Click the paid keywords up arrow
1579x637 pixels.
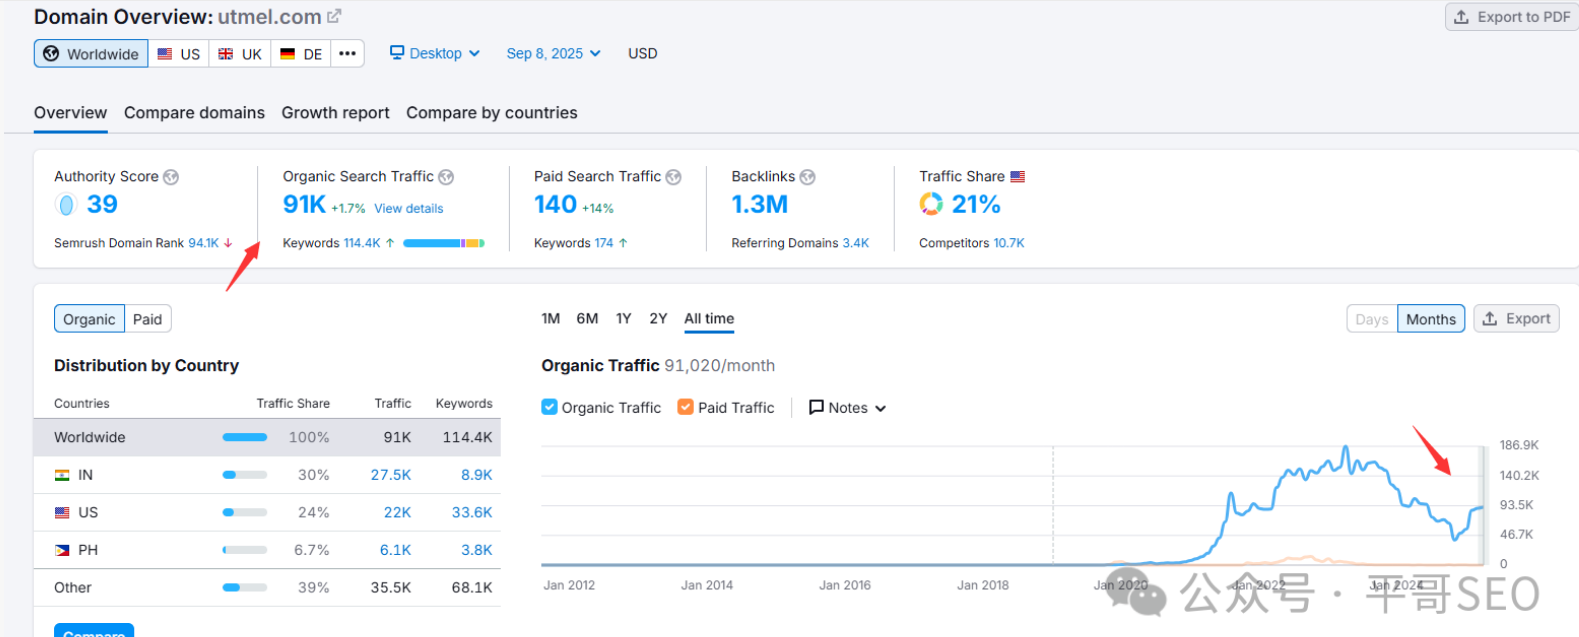tap(623, 243)
